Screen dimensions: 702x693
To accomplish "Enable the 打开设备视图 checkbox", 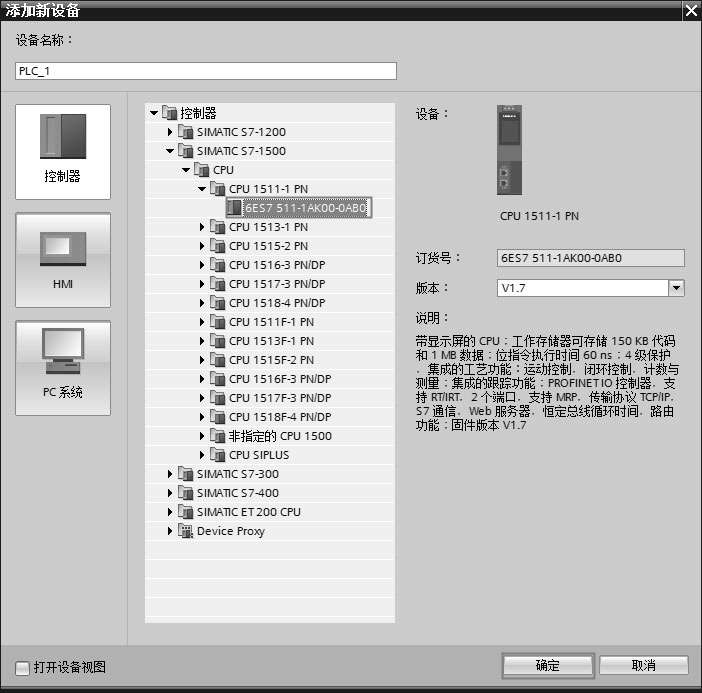I will point(22,668).
